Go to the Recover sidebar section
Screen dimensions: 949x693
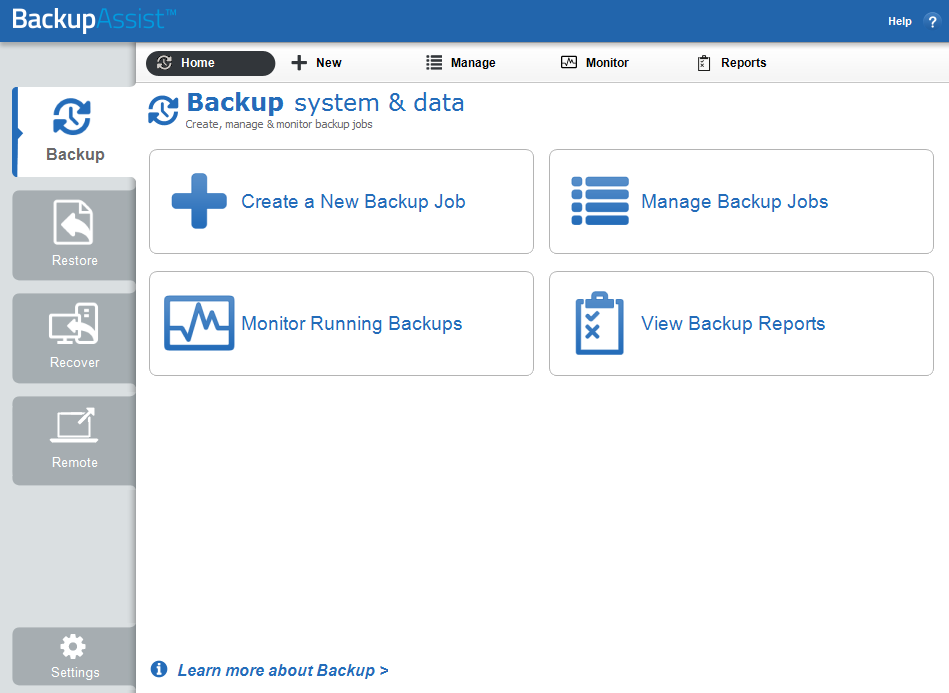74,338
